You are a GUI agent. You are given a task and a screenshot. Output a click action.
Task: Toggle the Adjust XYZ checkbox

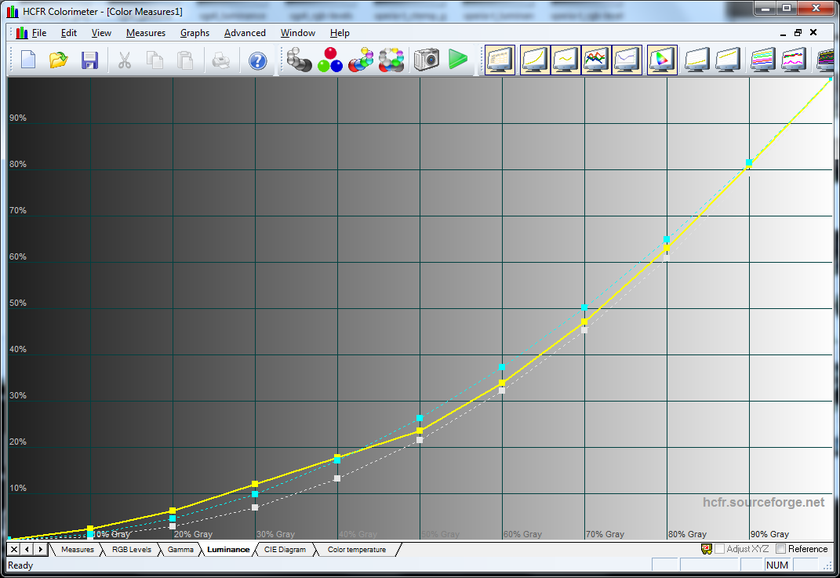point(720,549)
